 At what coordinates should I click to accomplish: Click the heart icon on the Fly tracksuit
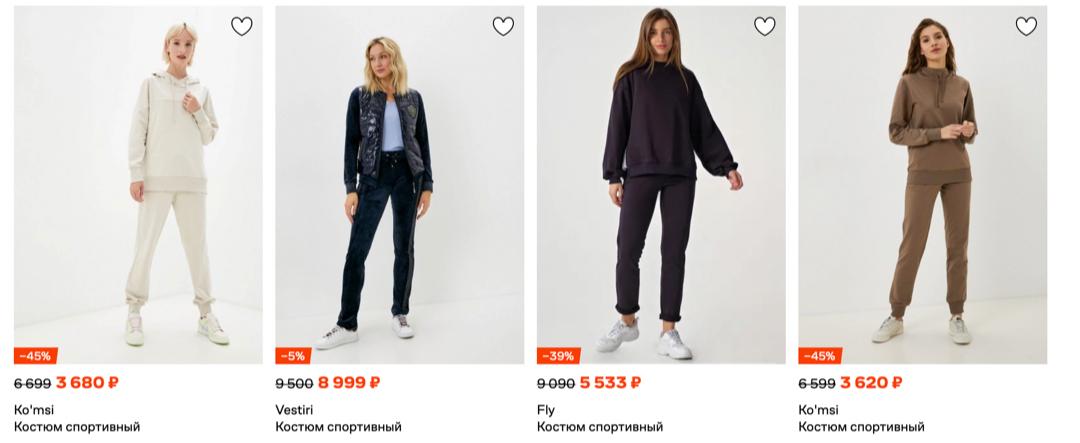(765, 27)
